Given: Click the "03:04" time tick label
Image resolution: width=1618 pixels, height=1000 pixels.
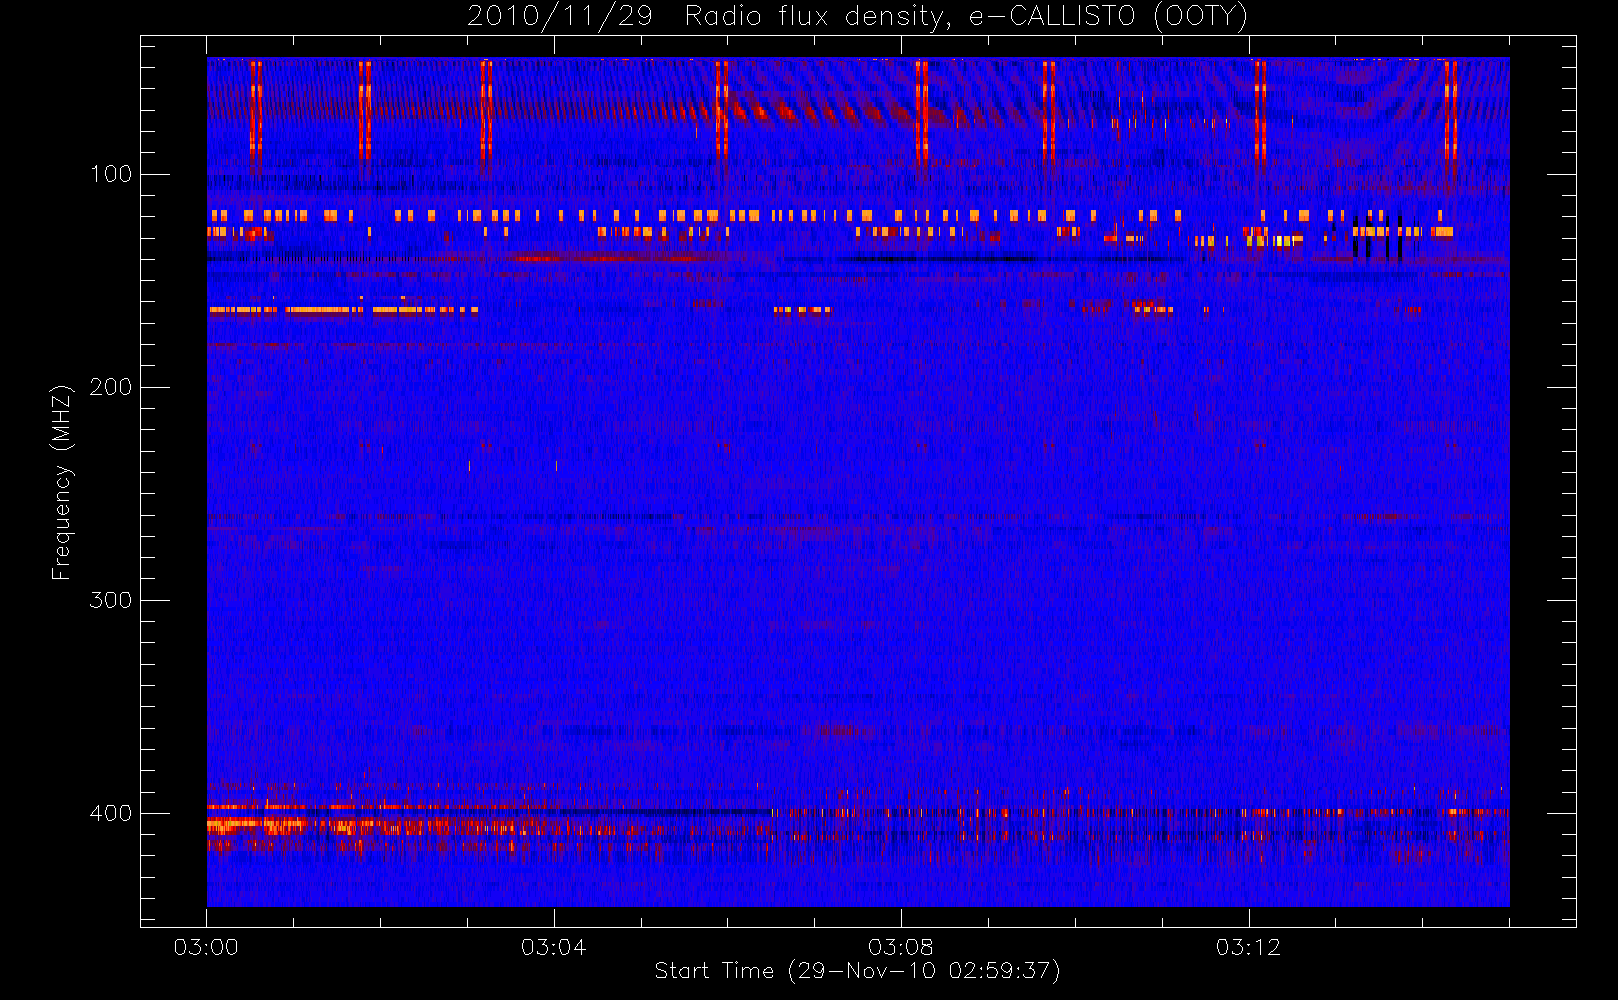Looking at the screenshot, I should click(x=553, y=947).
